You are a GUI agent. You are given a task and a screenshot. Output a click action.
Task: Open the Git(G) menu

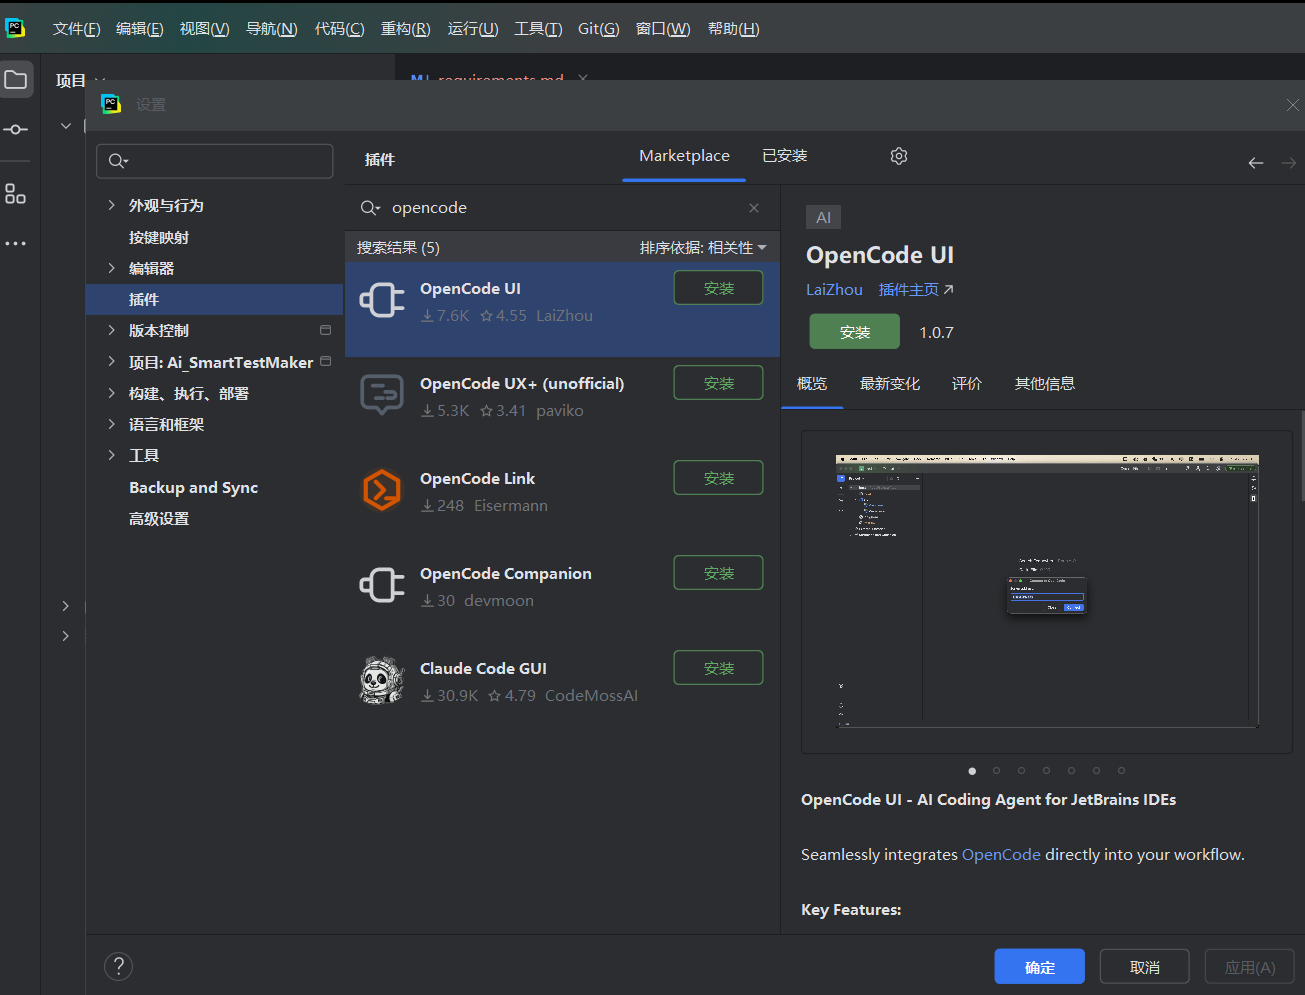tap(599, 29)
